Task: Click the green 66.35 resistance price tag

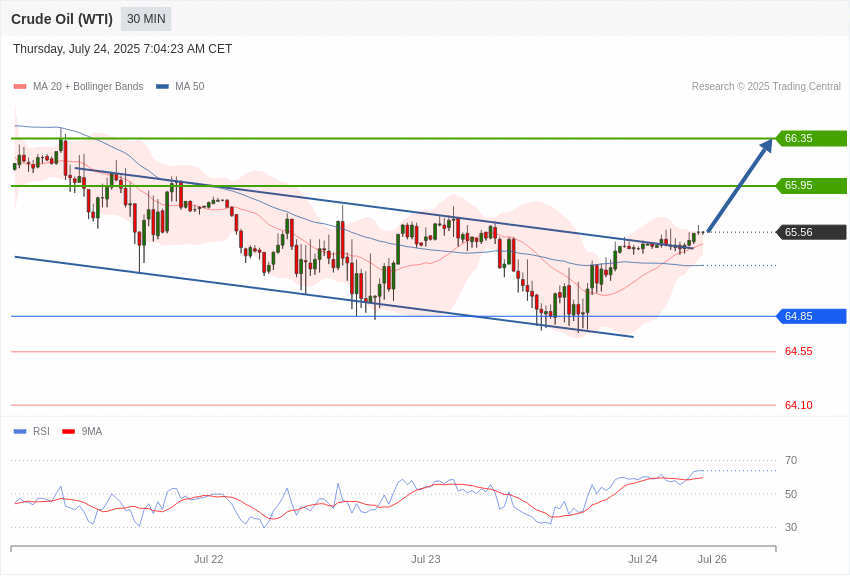Action: pos(811,138)
